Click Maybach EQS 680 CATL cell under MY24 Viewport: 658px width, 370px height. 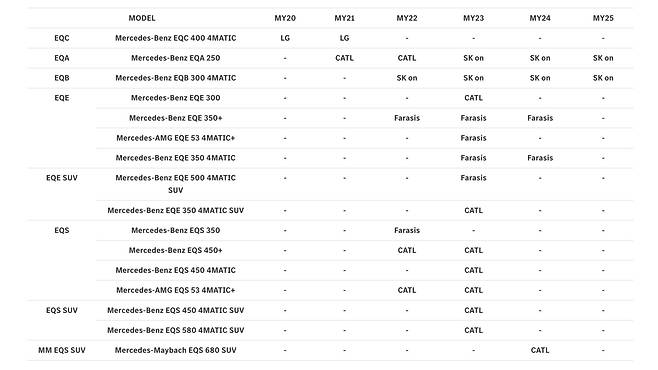540,350
